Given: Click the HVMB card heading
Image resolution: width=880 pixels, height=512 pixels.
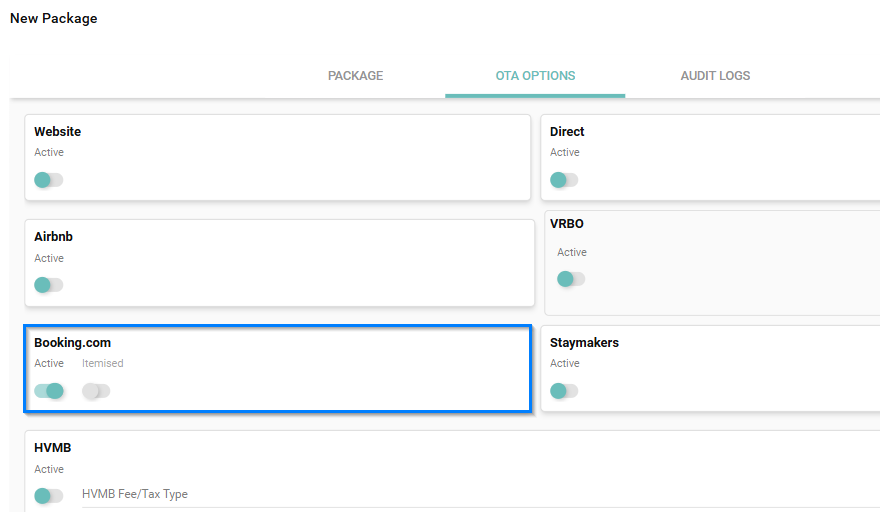Looking at the screenshot, I should pyautogui.click(x=52, y=448).
